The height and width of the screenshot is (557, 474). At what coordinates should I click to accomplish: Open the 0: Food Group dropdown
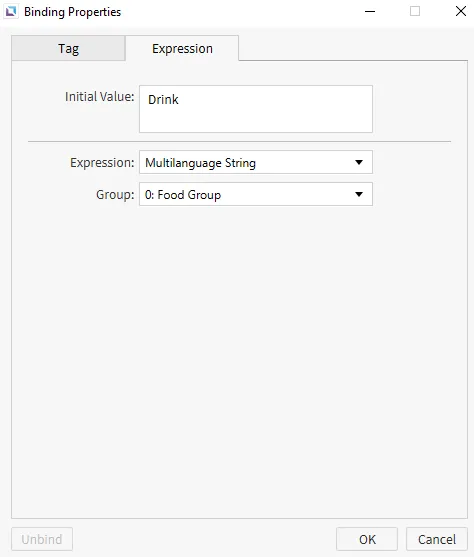click(256, 194)
